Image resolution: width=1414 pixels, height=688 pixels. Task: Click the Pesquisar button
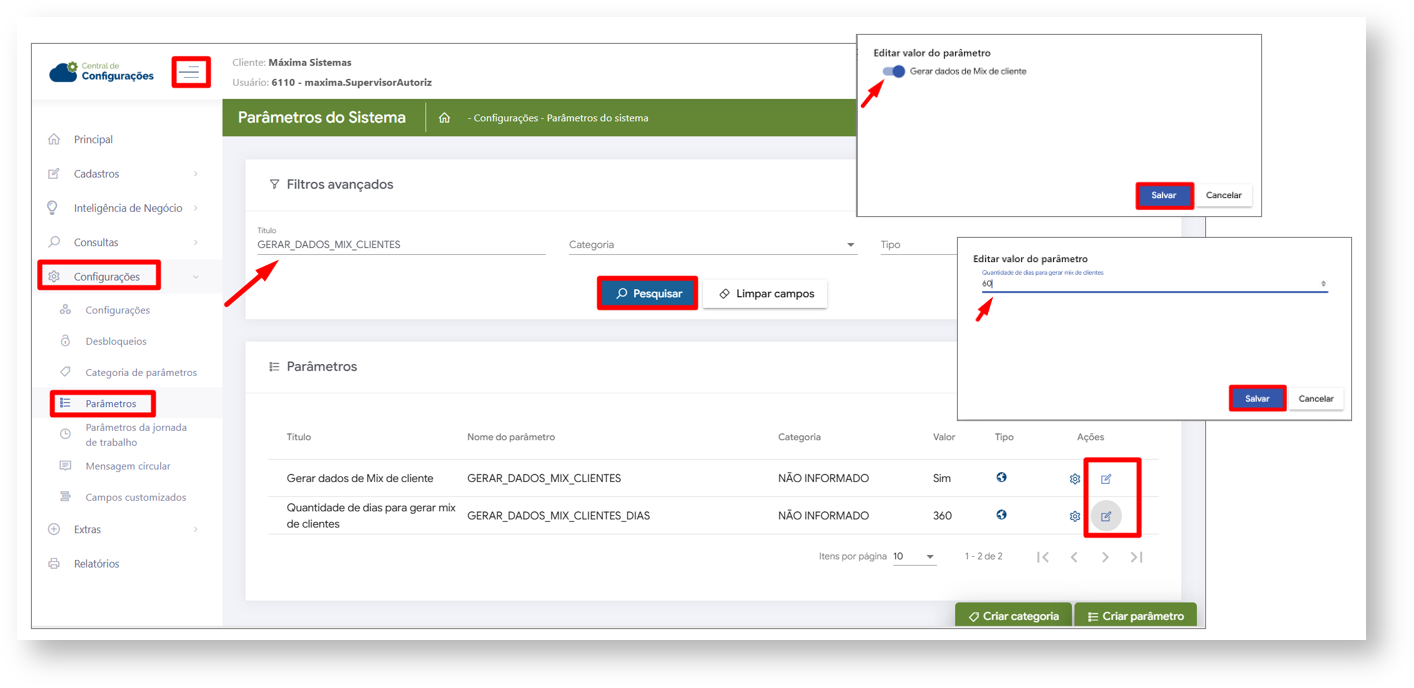(x=647, y=294)
